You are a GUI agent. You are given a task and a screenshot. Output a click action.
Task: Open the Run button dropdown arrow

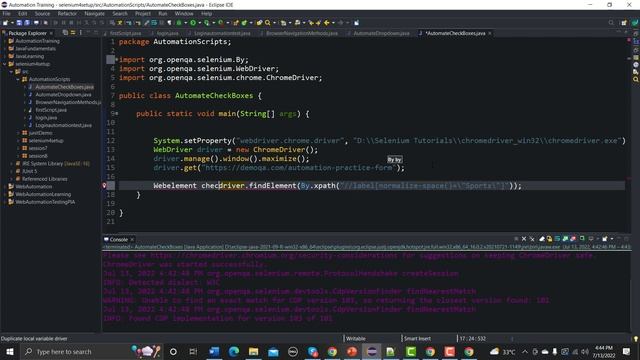click(199, 23)
